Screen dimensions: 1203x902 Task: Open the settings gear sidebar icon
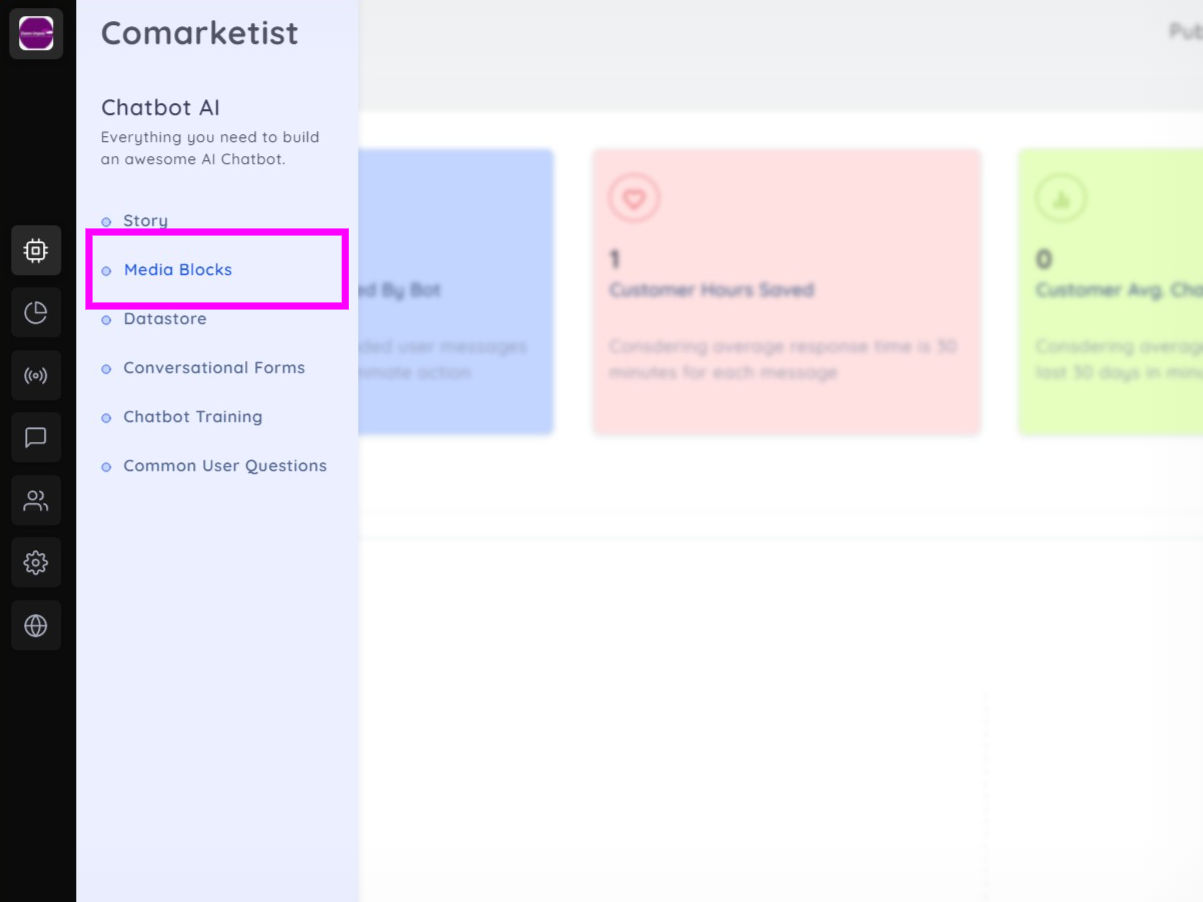pyautogui.click(x=36, y=563)
